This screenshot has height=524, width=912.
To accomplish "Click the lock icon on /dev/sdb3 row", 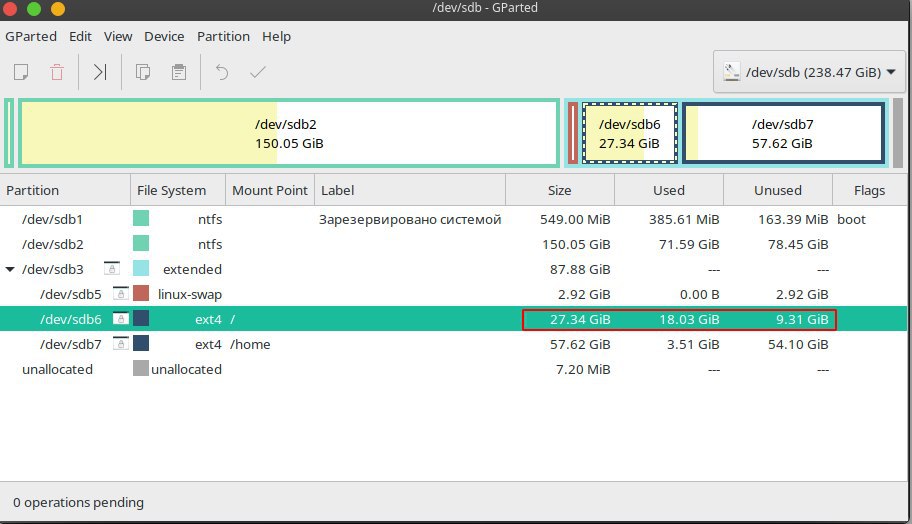I will [112, 269].
